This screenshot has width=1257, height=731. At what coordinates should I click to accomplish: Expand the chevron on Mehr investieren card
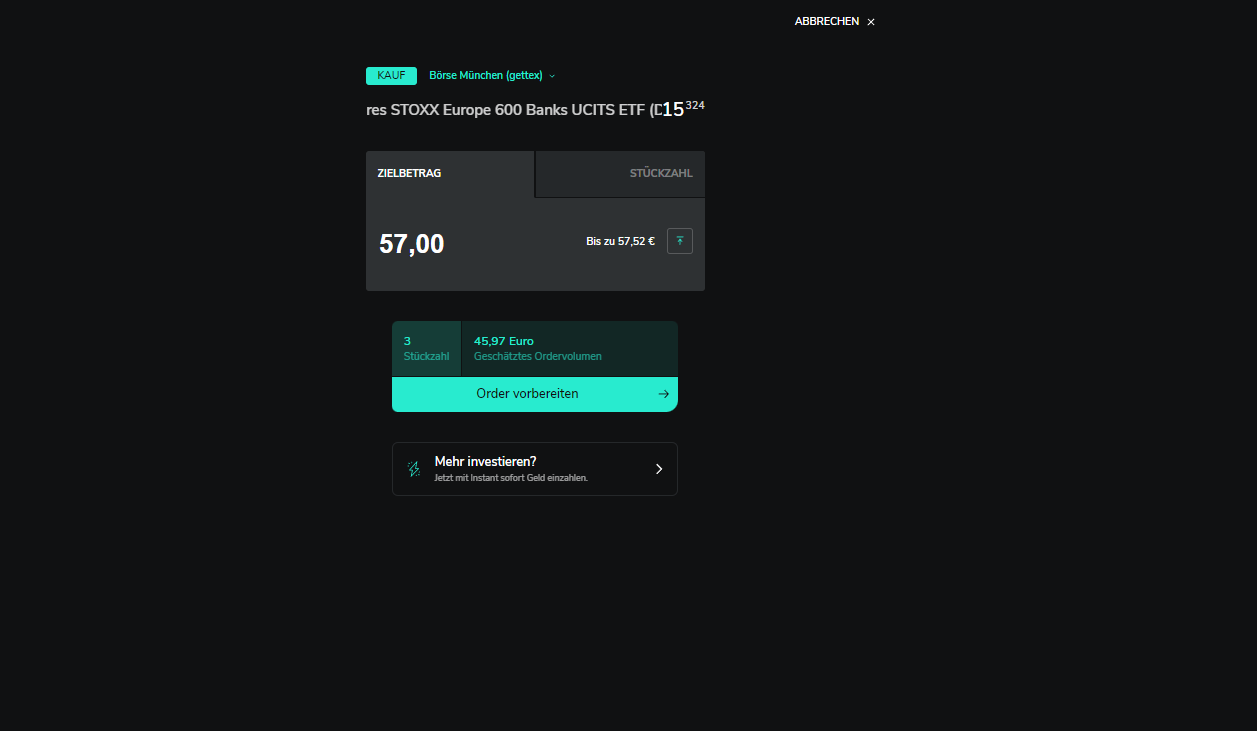[x=658, y=469]
